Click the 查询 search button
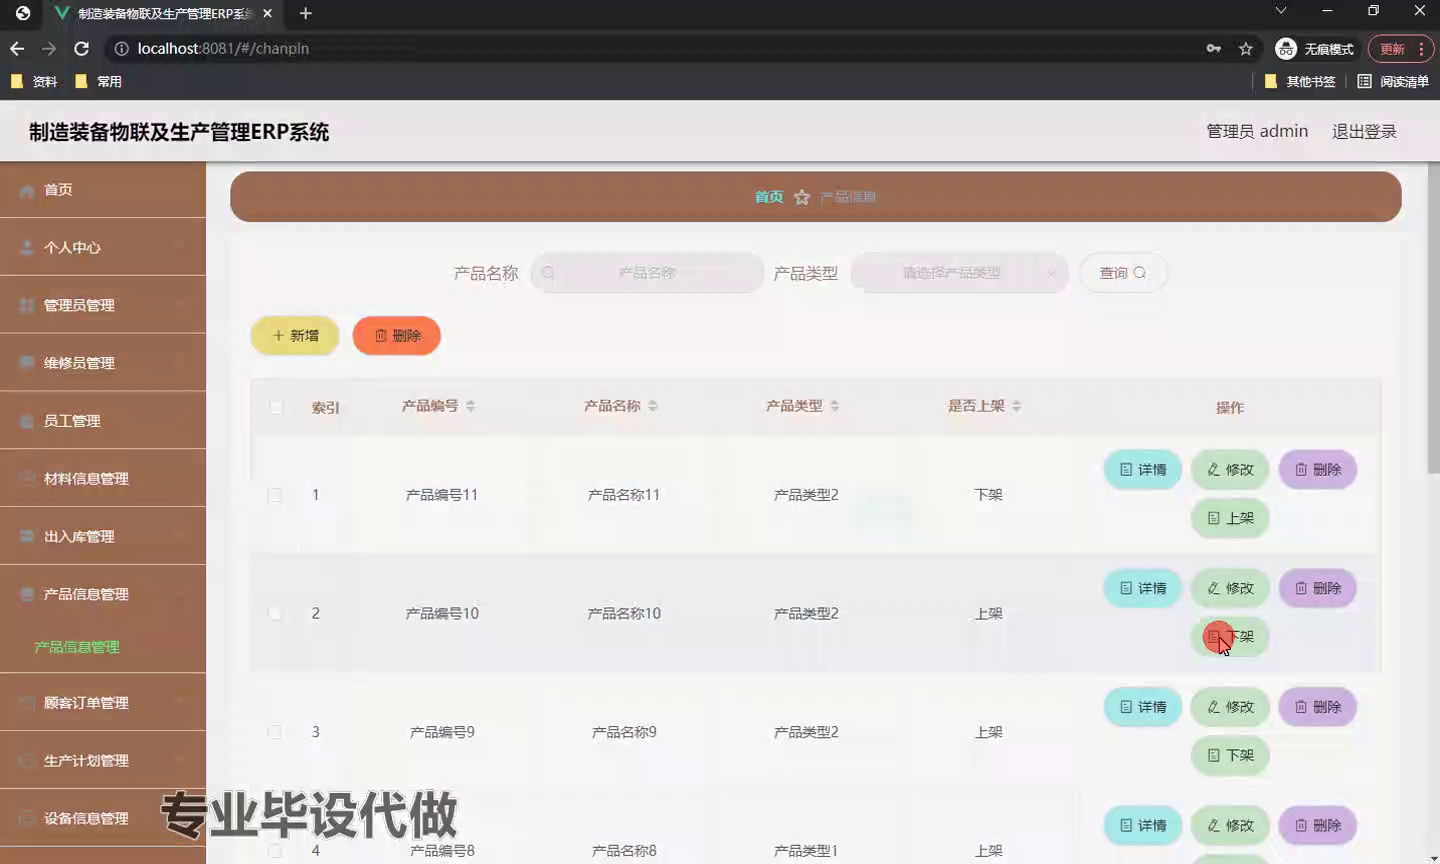The height and width of the screenshot is (864, 1440). 1122,273
